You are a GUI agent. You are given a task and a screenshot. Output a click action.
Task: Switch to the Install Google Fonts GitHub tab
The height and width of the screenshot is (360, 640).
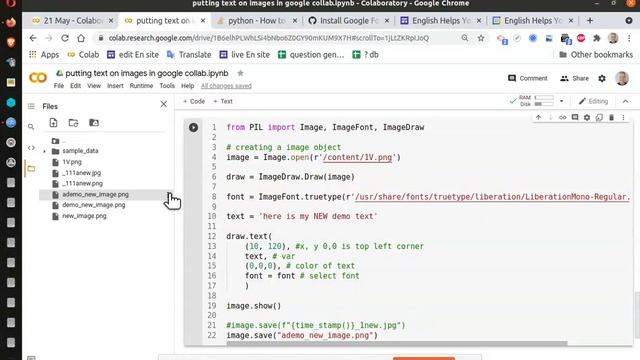[x=349, y=20]
